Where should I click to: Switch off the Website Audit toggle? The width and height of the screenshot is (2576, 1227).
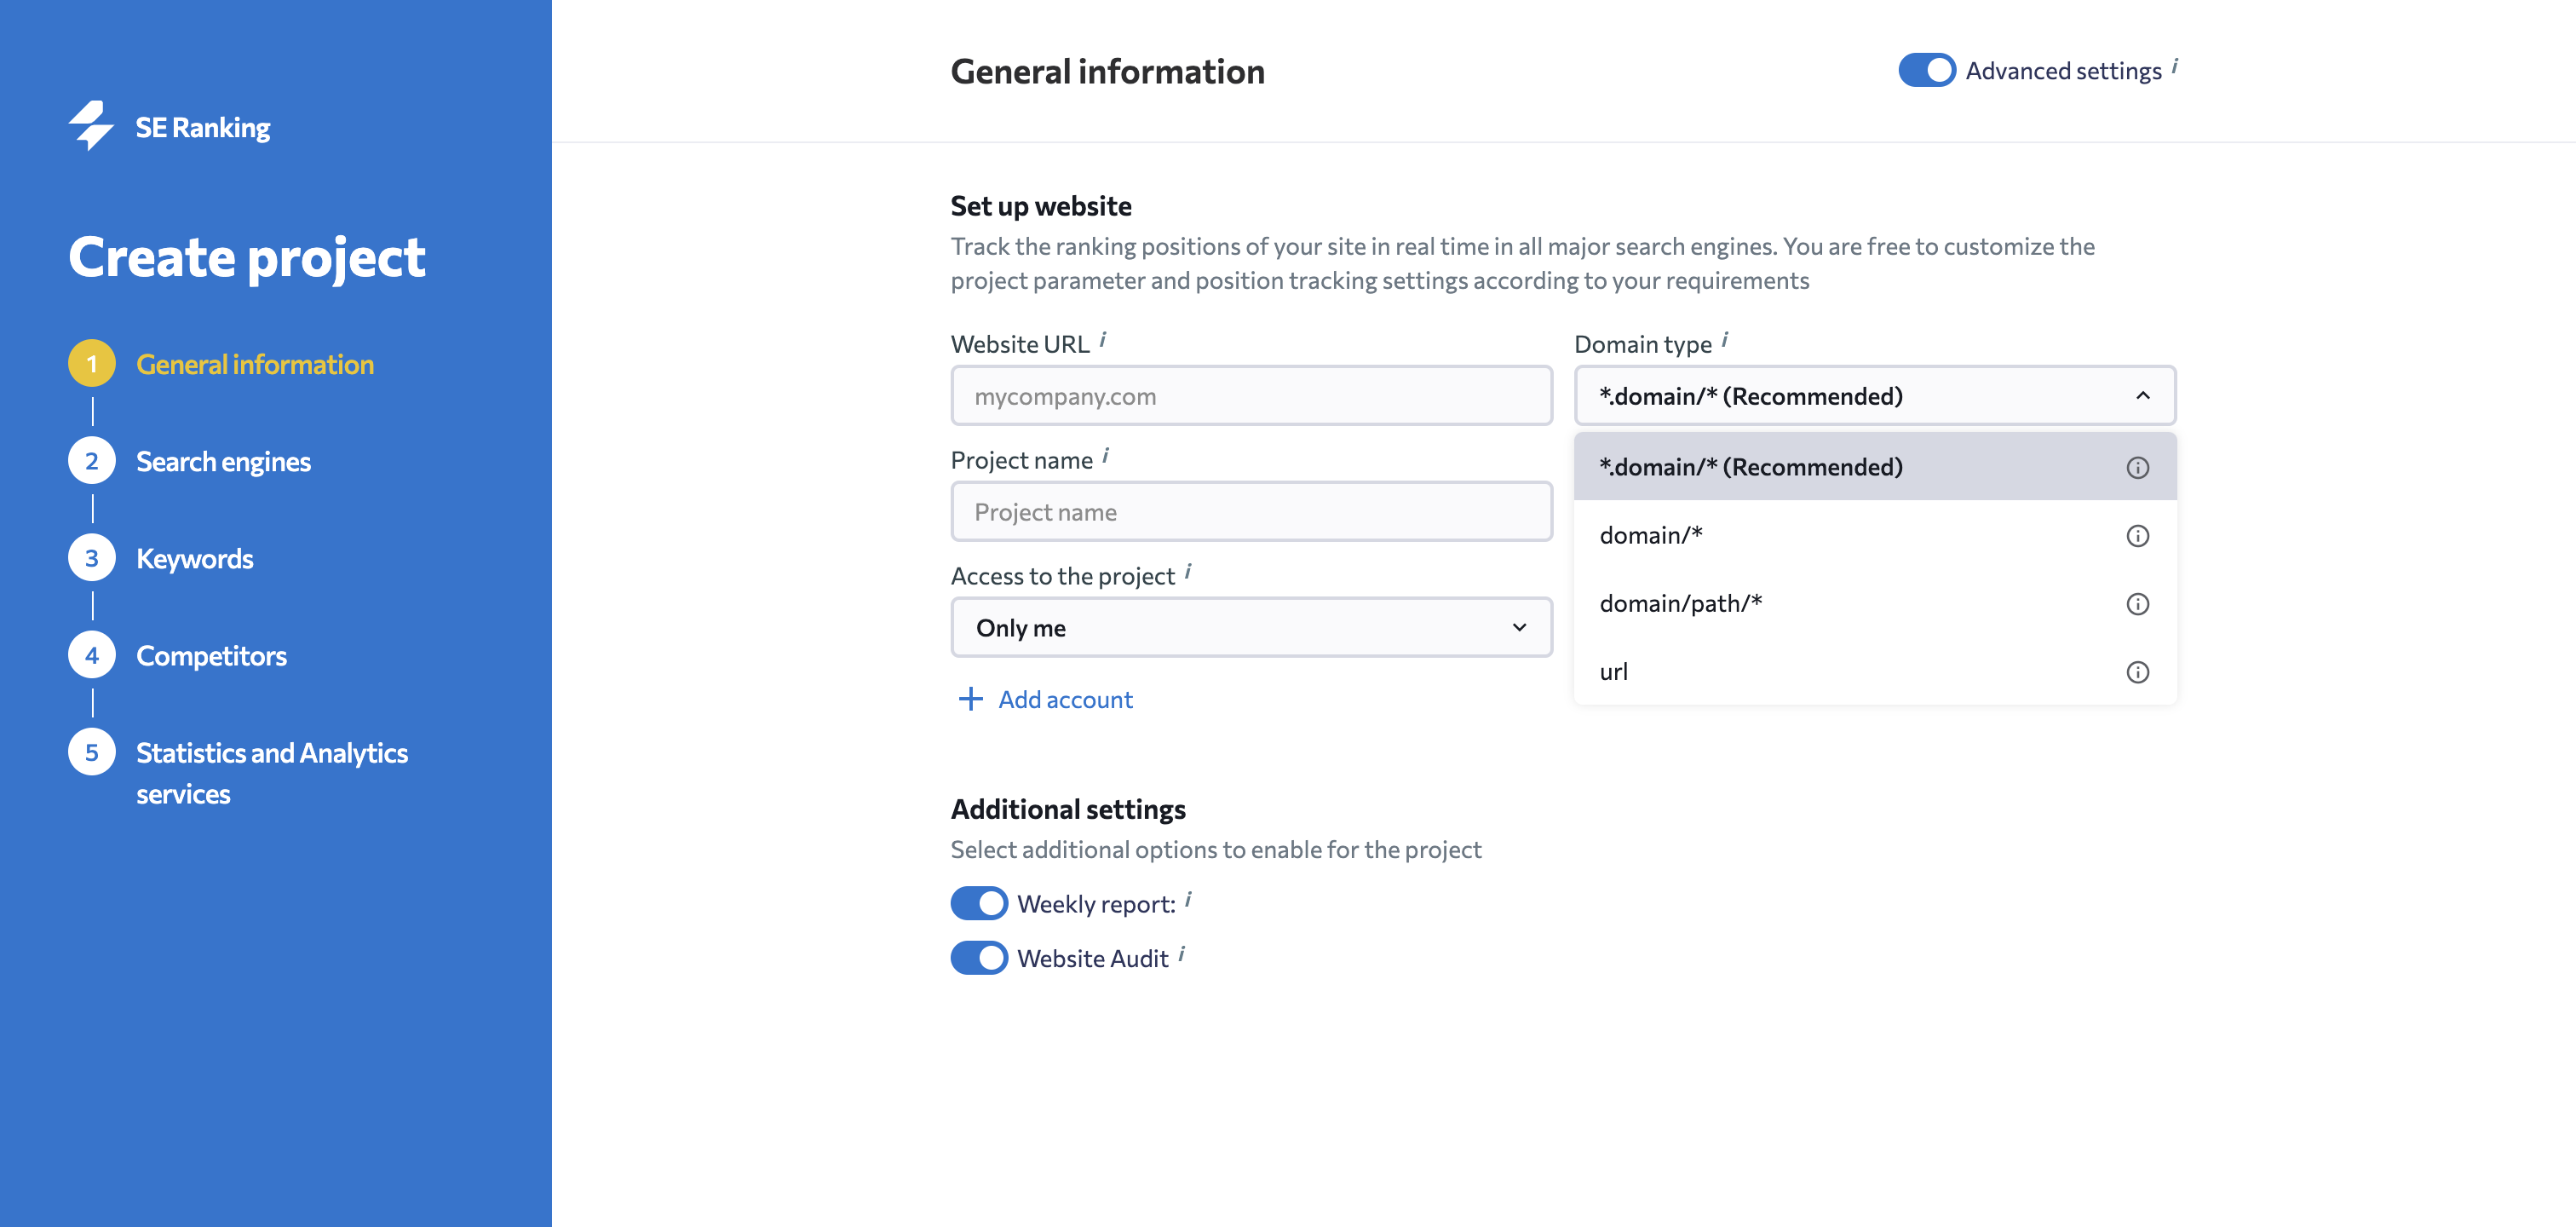pyautogui.click(x=978, y=958)
